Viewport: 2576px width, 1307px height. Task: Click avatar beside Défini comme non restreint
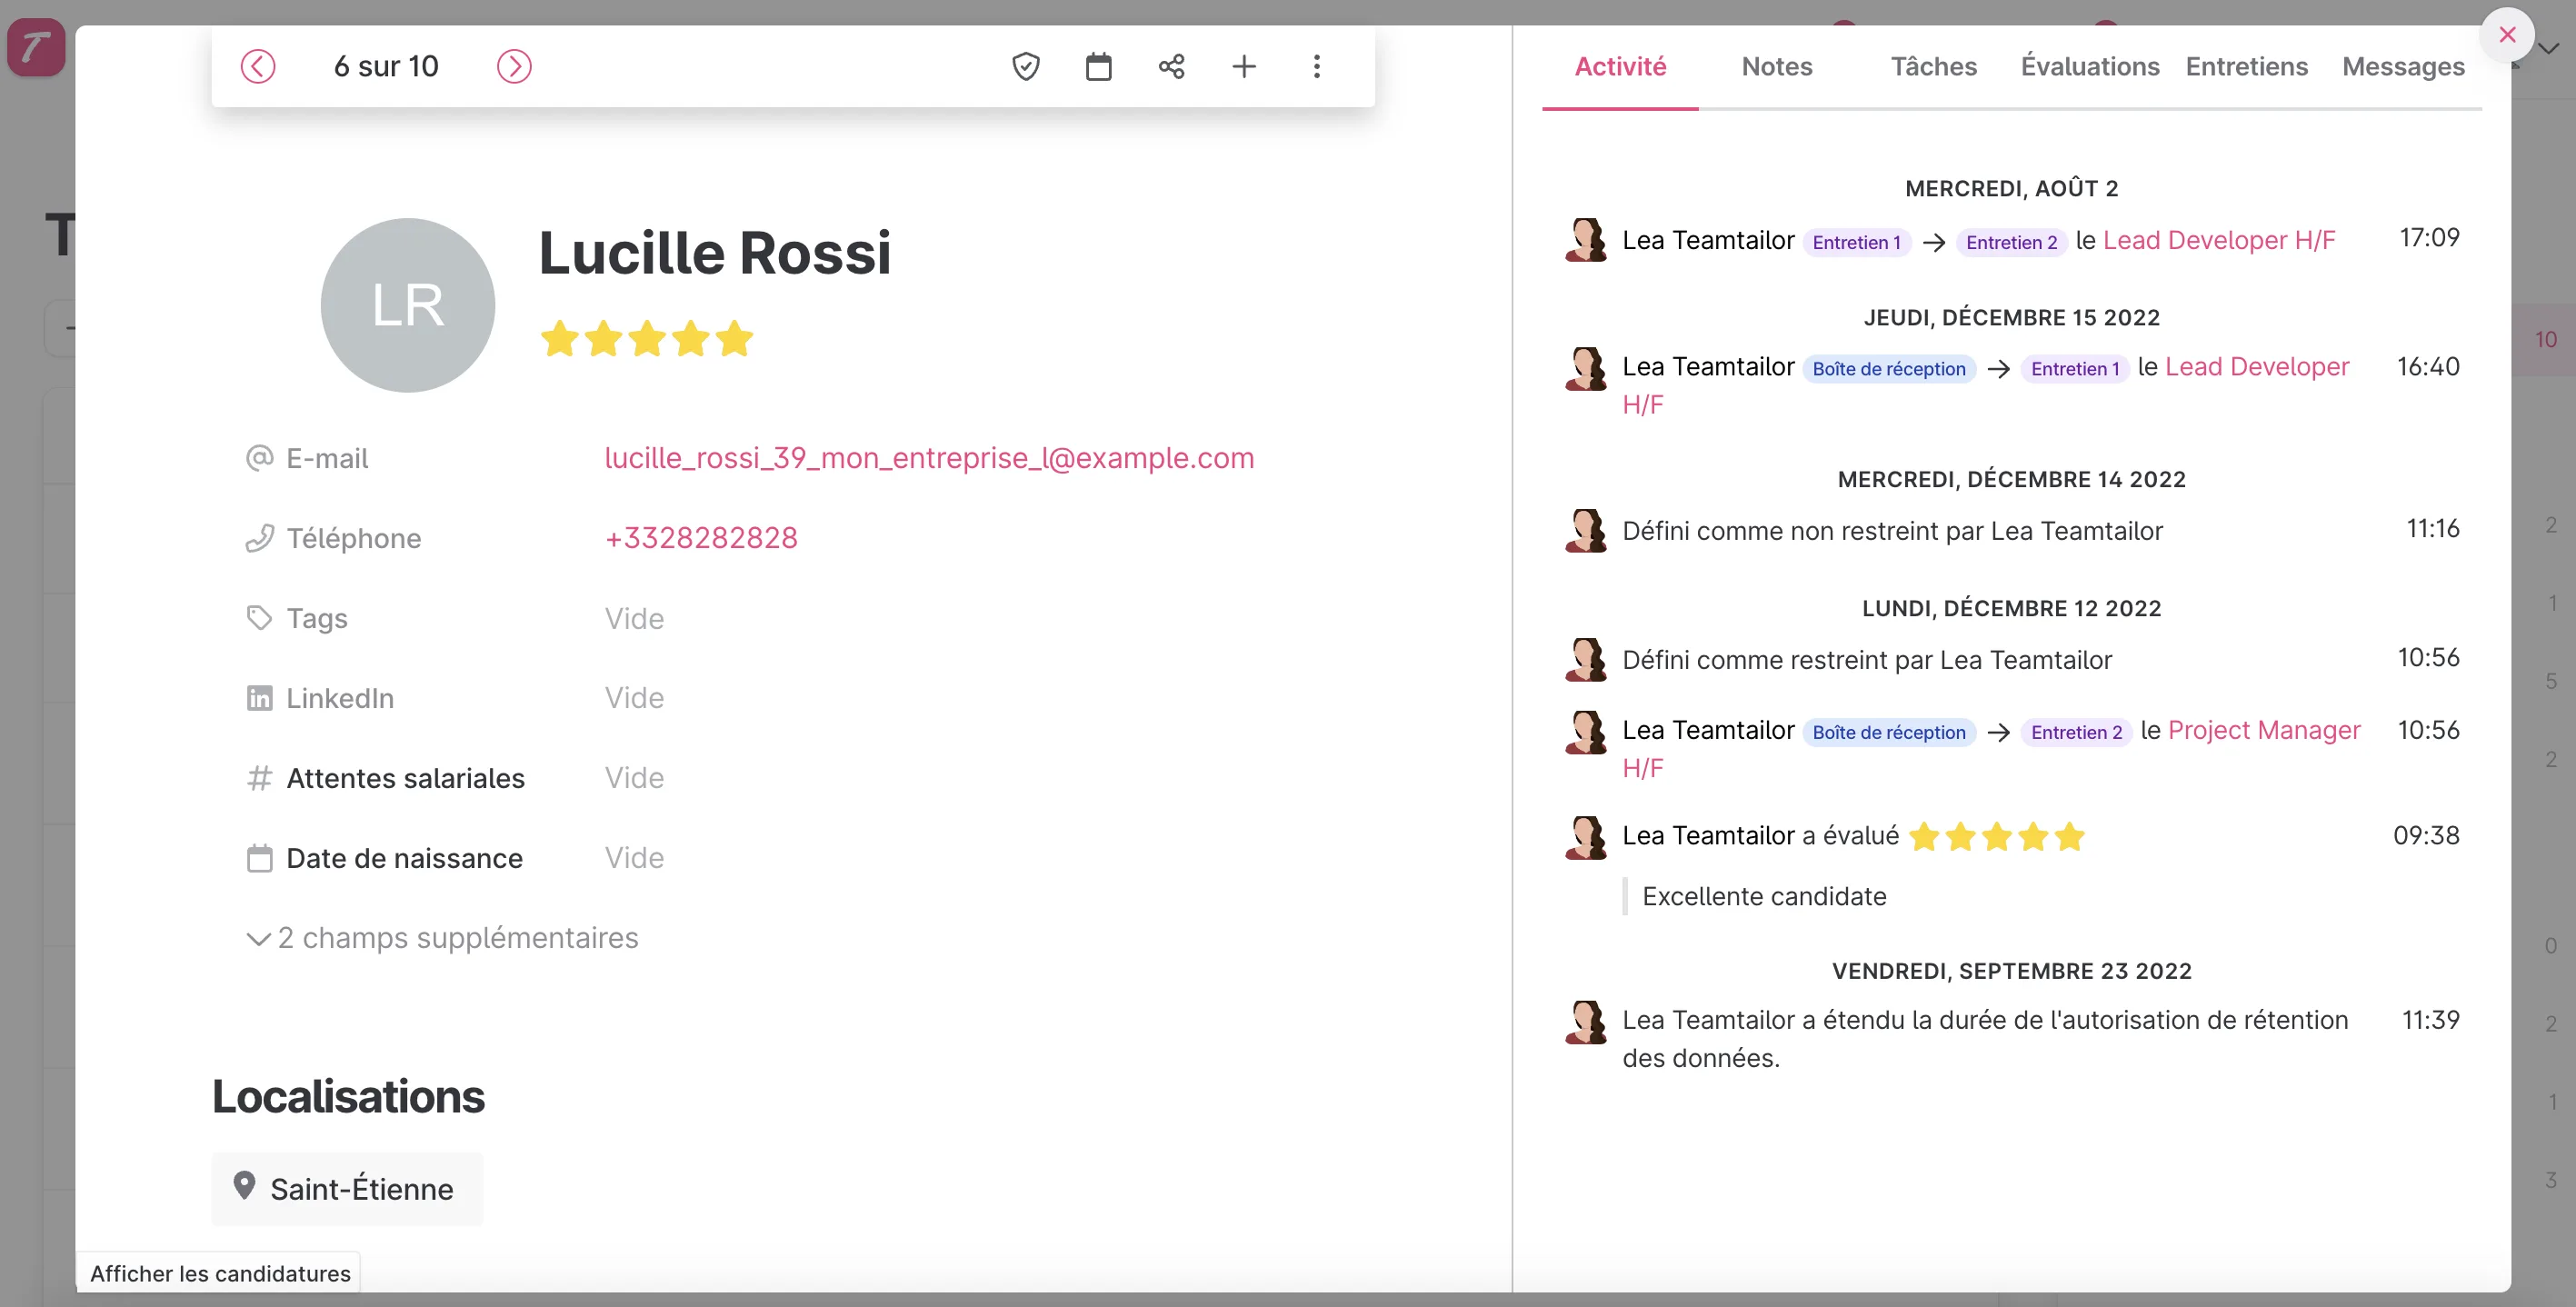[x=1586, y=530]
